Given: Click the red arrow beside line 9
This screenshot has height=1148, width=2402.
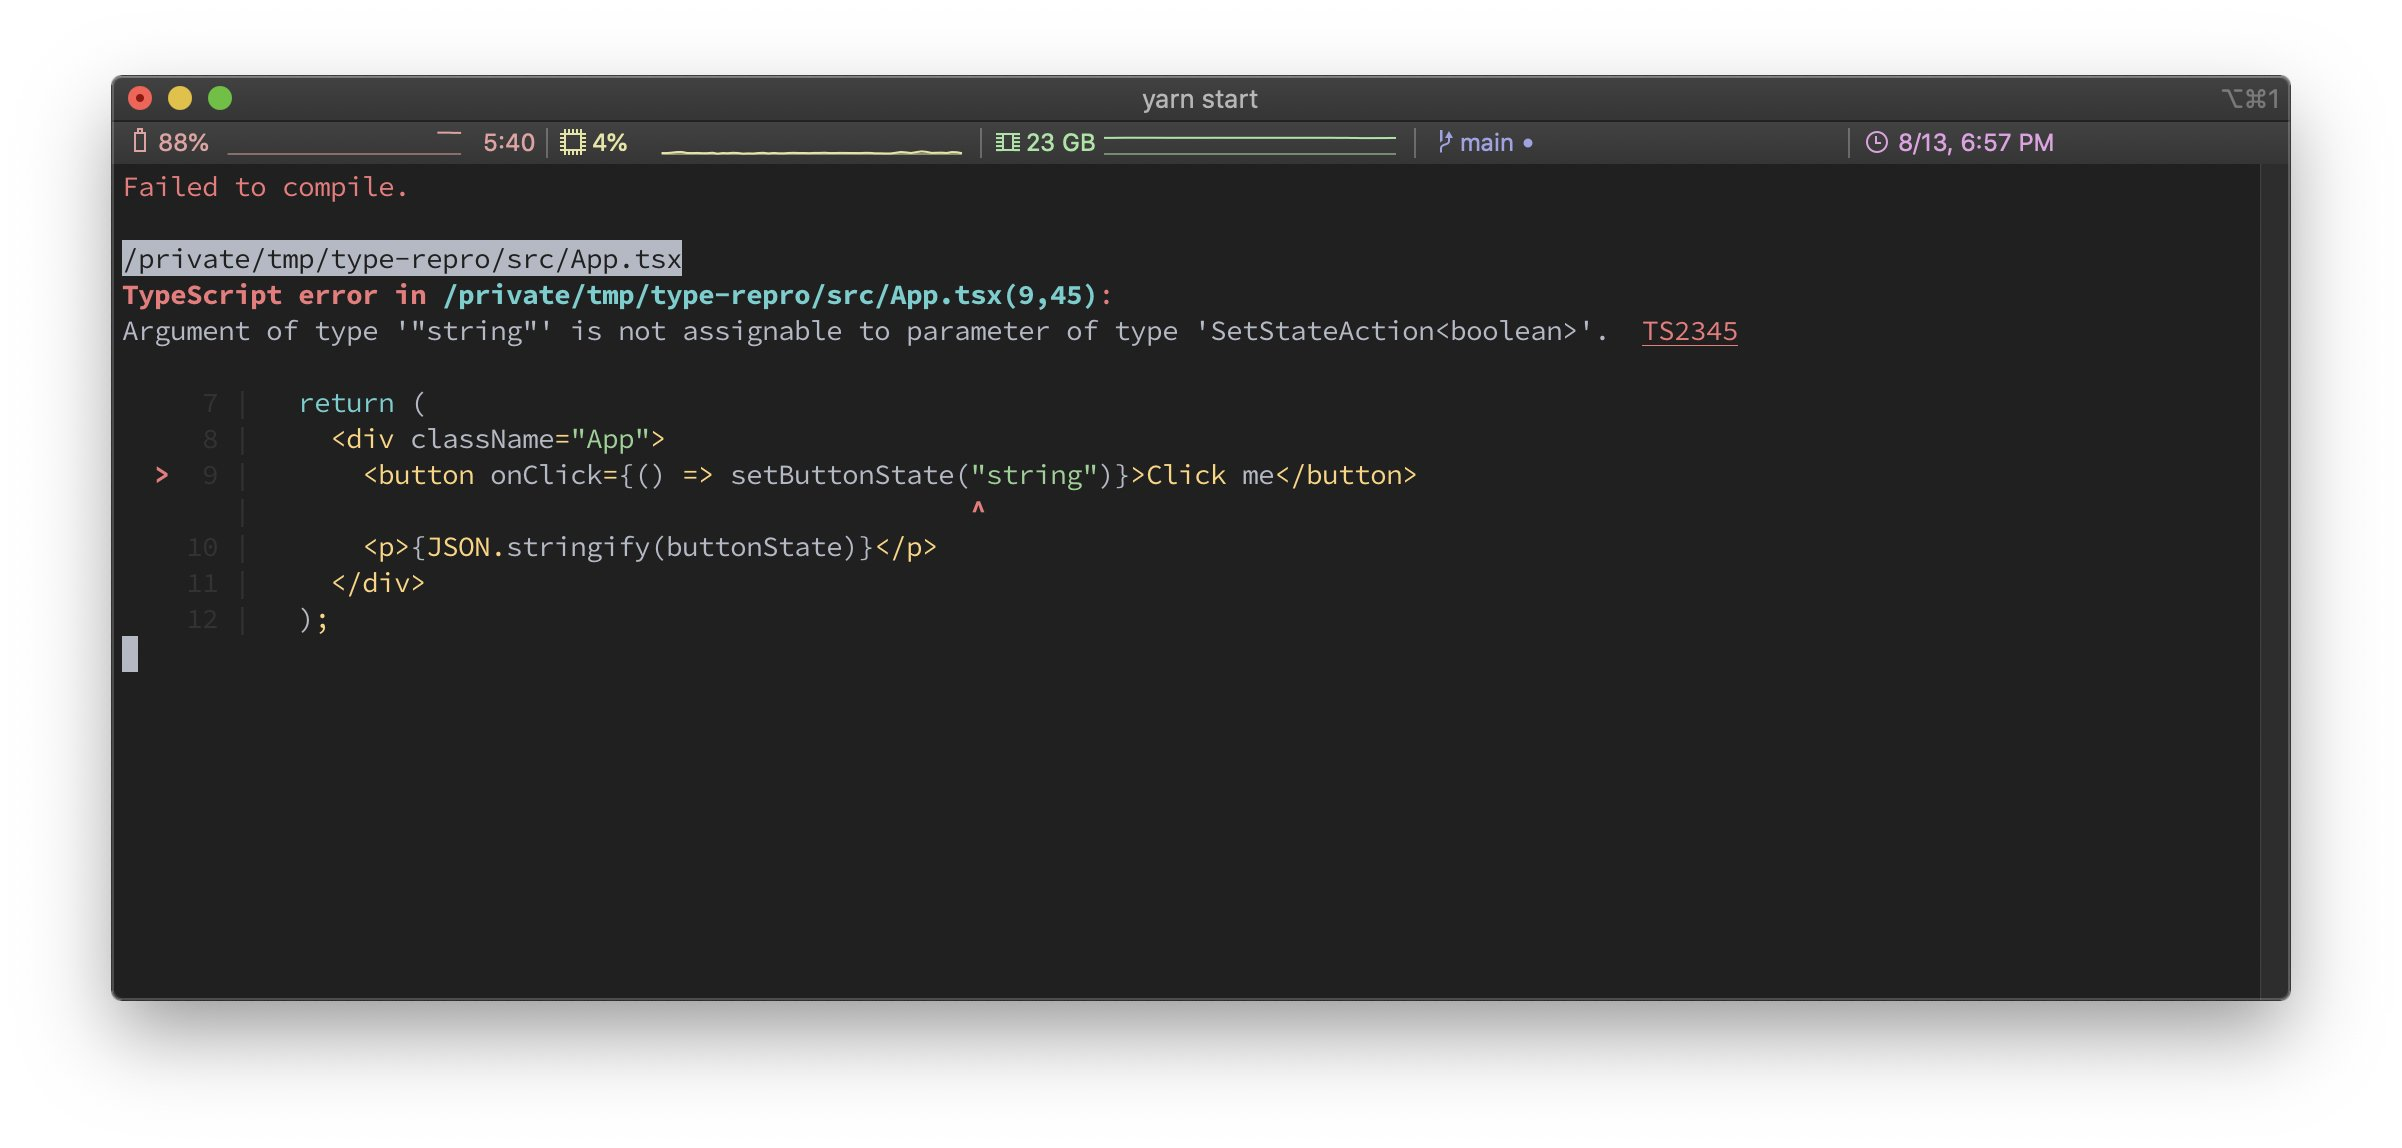Looking at the screenshot, I should (162, 476).
